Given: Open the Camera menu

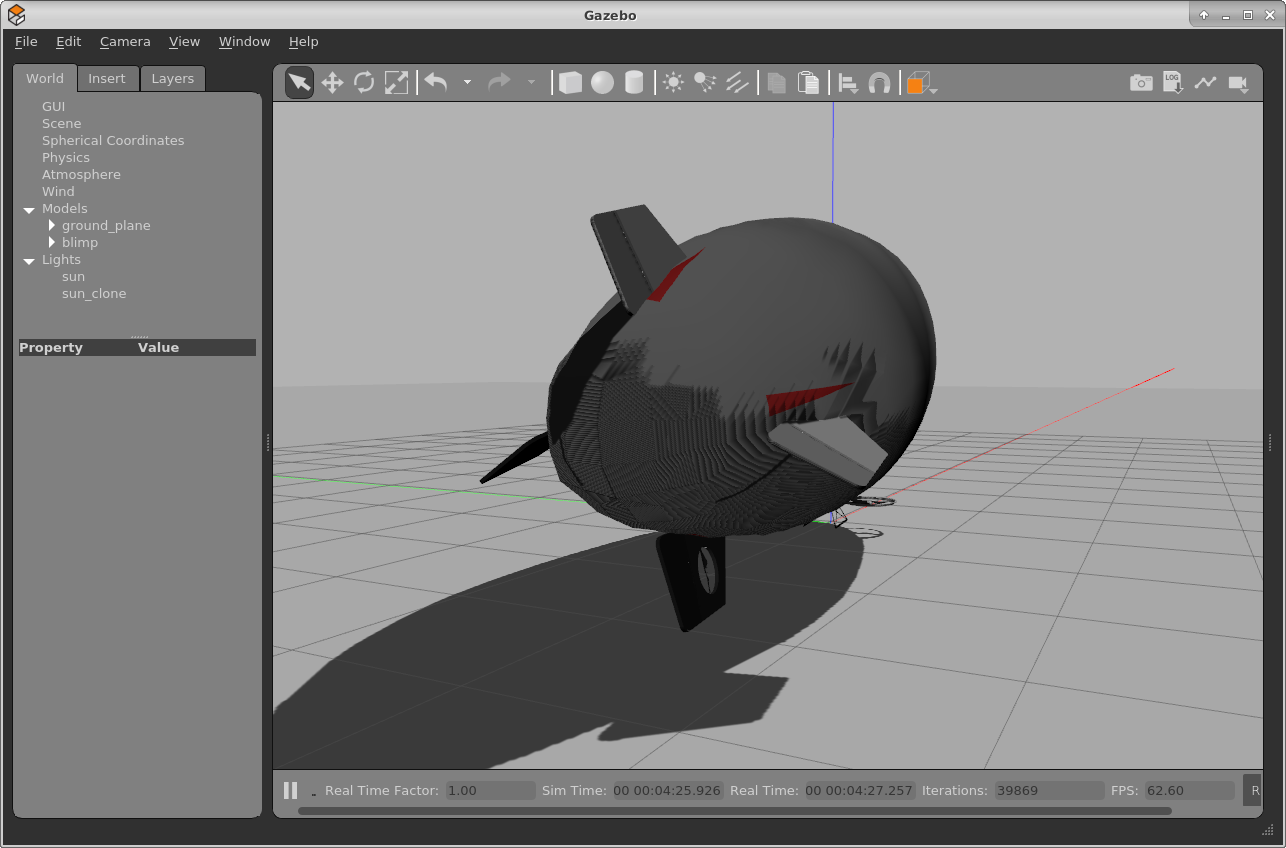Looking at the screenshot, I should click(x=125, y=42).
